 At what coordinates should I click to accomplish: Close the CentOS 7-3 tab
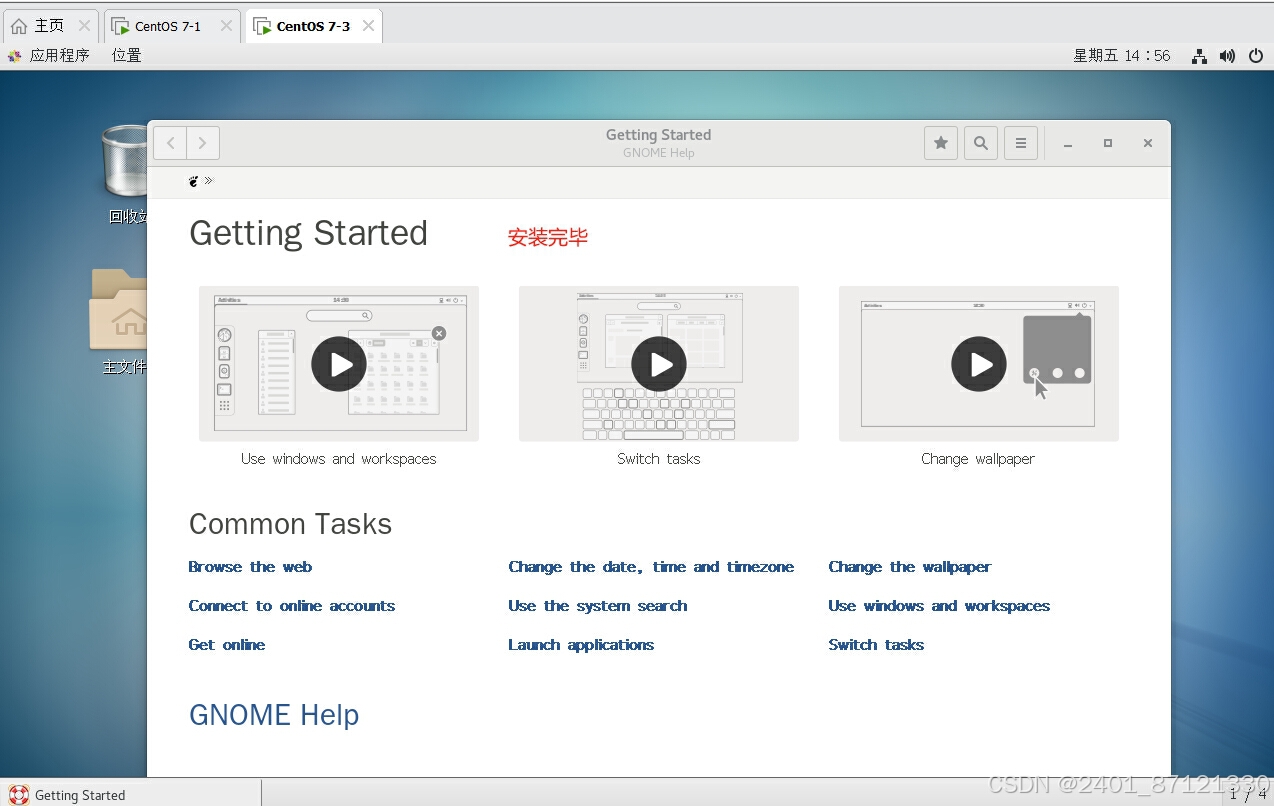pyautogui.click(x=368, y=26)
